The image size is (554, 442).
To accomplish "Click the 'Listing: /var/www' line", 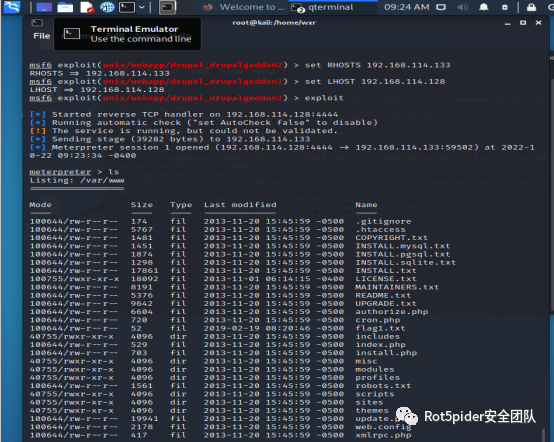I will pyautogui.click(x=77, y=180).
